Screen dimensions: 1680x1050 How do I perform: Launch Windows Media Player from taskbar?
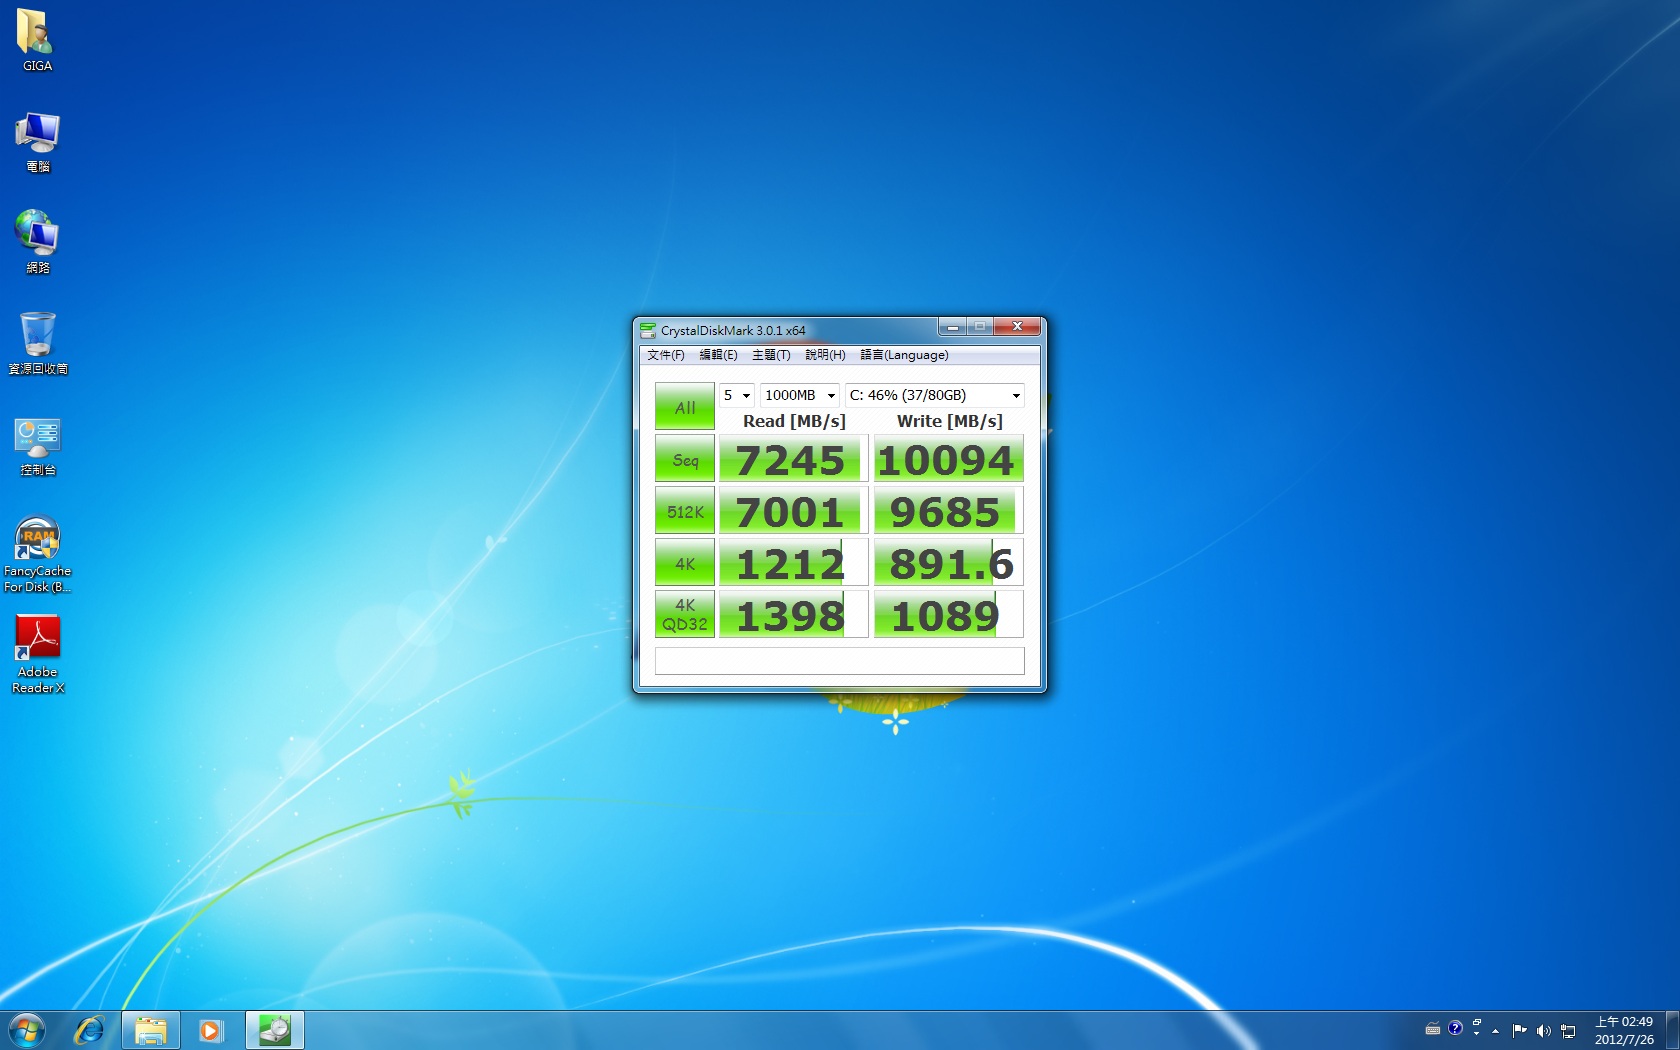[x=211, y=1029]
